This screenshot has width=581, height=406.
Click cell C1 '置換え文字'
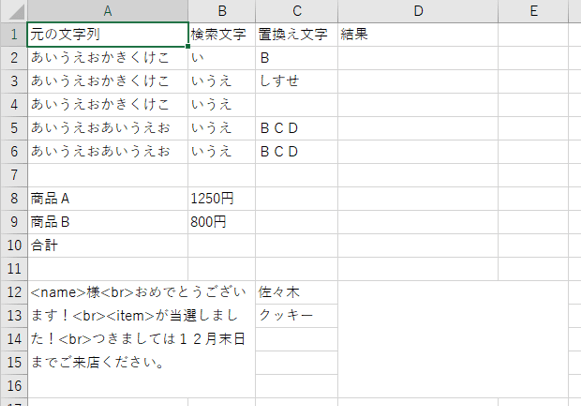pos(297,34)
